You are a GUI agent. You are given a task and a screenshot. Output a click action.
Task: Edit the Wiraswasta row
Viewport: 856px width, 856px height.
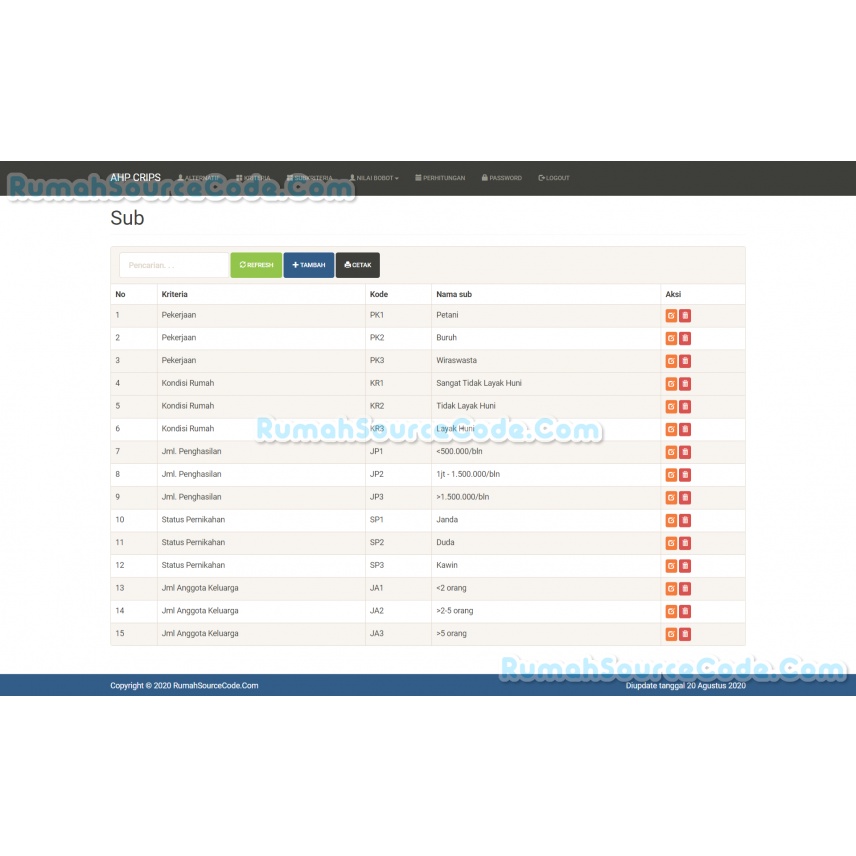click(x=671, y=361)
